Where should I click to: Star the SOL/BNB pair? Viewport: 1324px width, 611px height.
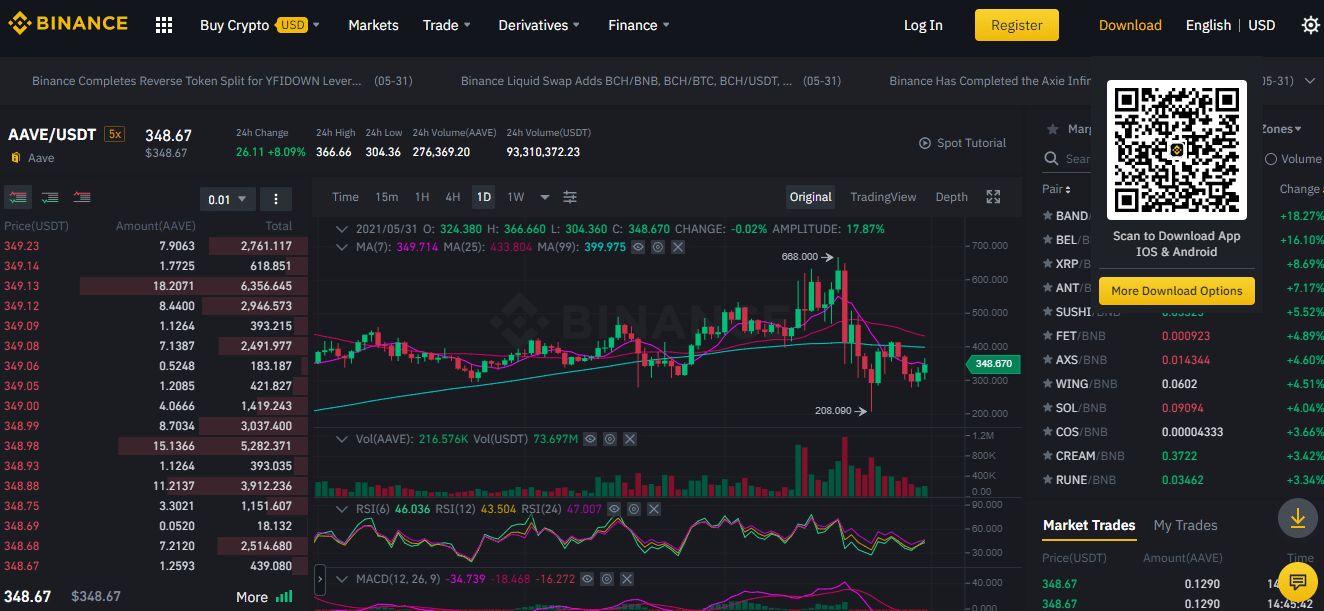click(x=1048, y=408)
